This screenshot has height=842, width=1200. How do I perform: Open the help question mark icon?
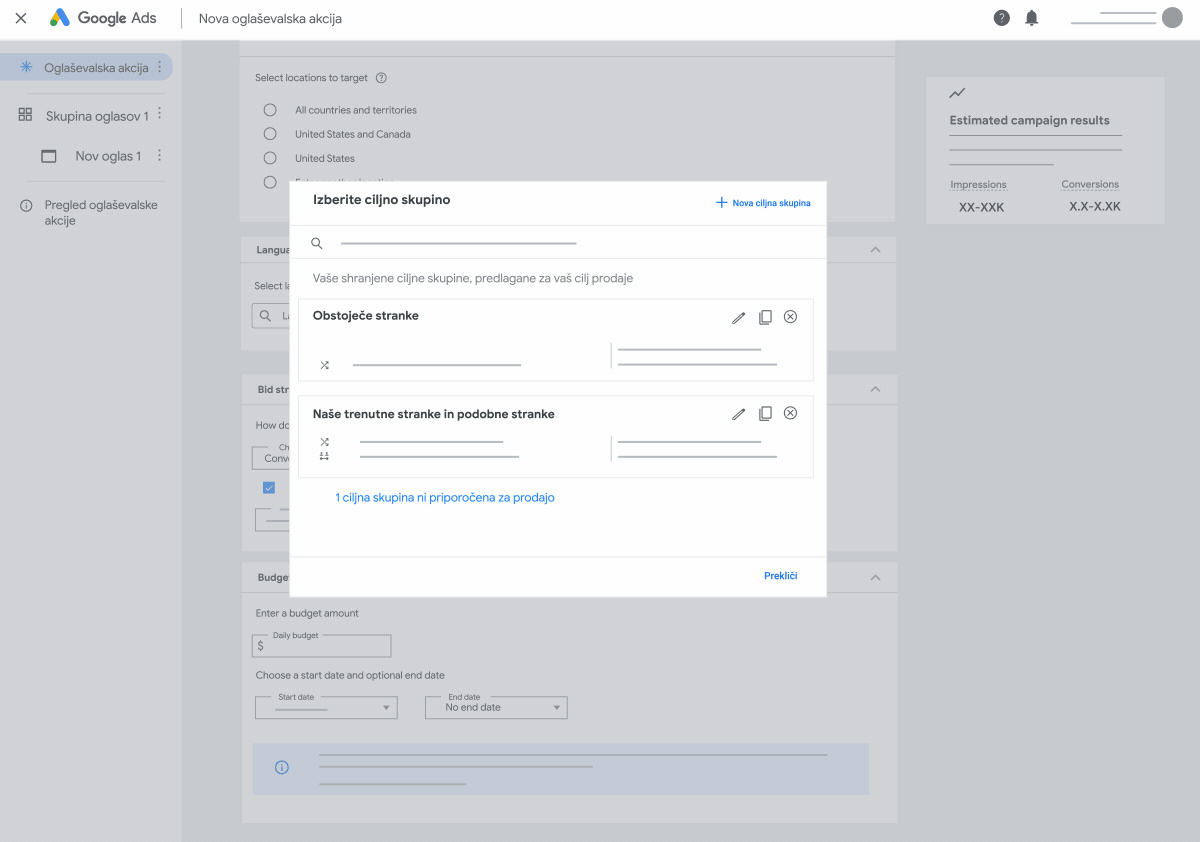pos(1001,18)
